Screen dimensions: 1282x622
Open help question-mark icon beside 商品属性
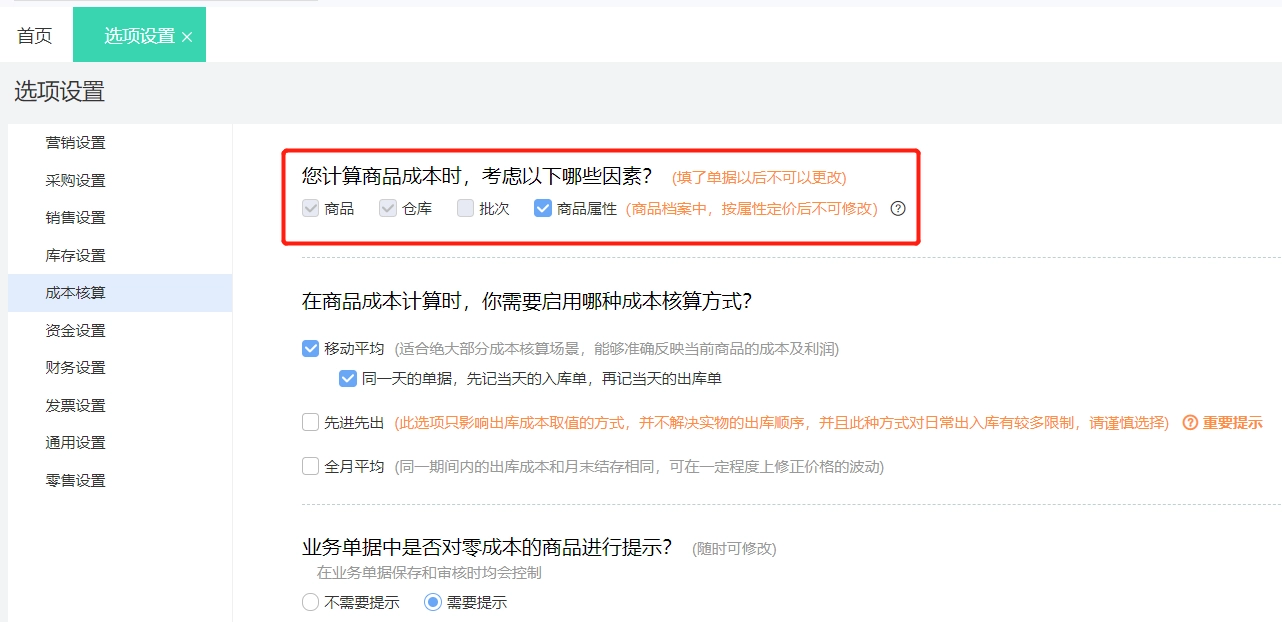(898, 209)
